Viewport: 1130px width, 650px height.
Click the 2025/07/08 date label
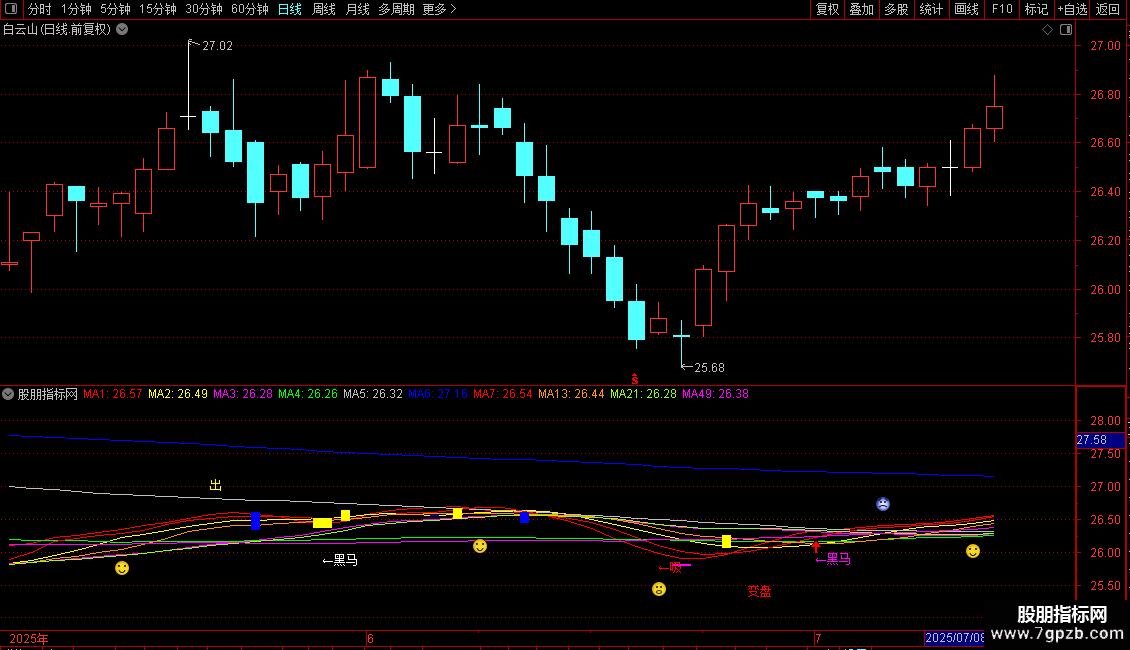(x=954, y=638)
